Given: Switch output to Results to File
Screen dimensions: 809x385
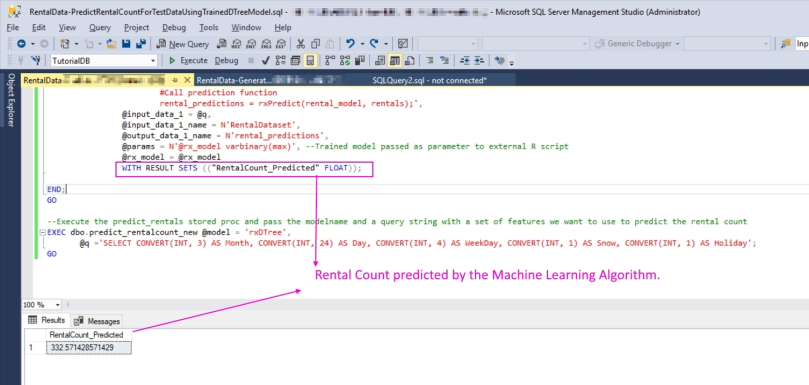Looking at the screenshot, I should (x=410, y=60).
